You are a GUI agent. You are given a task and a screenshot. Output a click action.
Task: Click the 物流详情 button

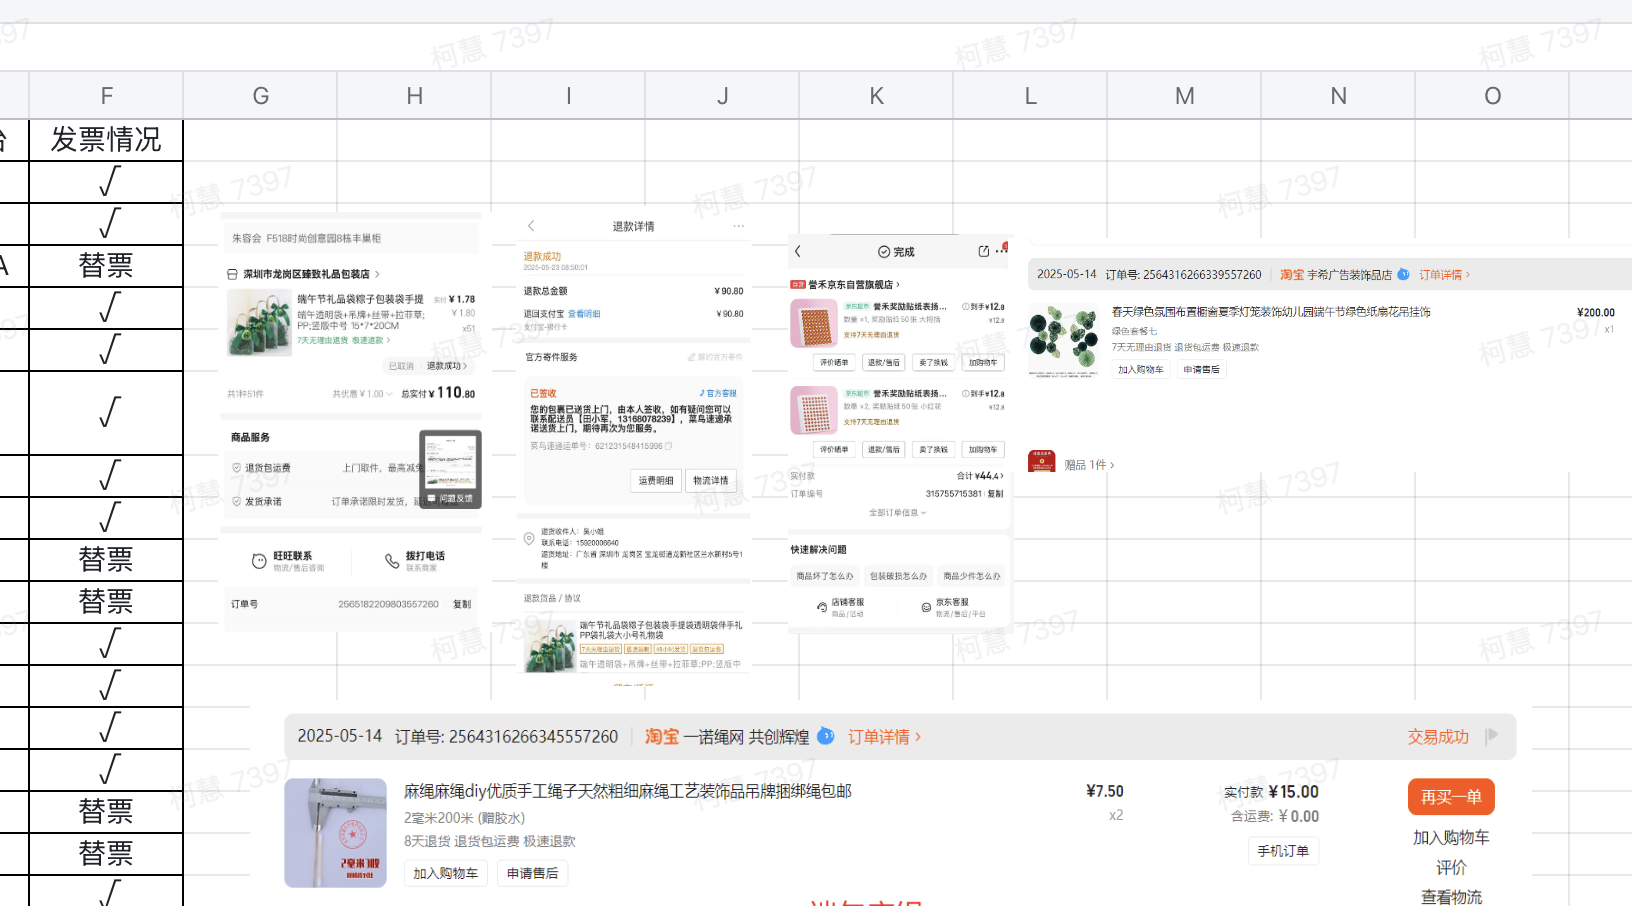click(x=711, y=481)
